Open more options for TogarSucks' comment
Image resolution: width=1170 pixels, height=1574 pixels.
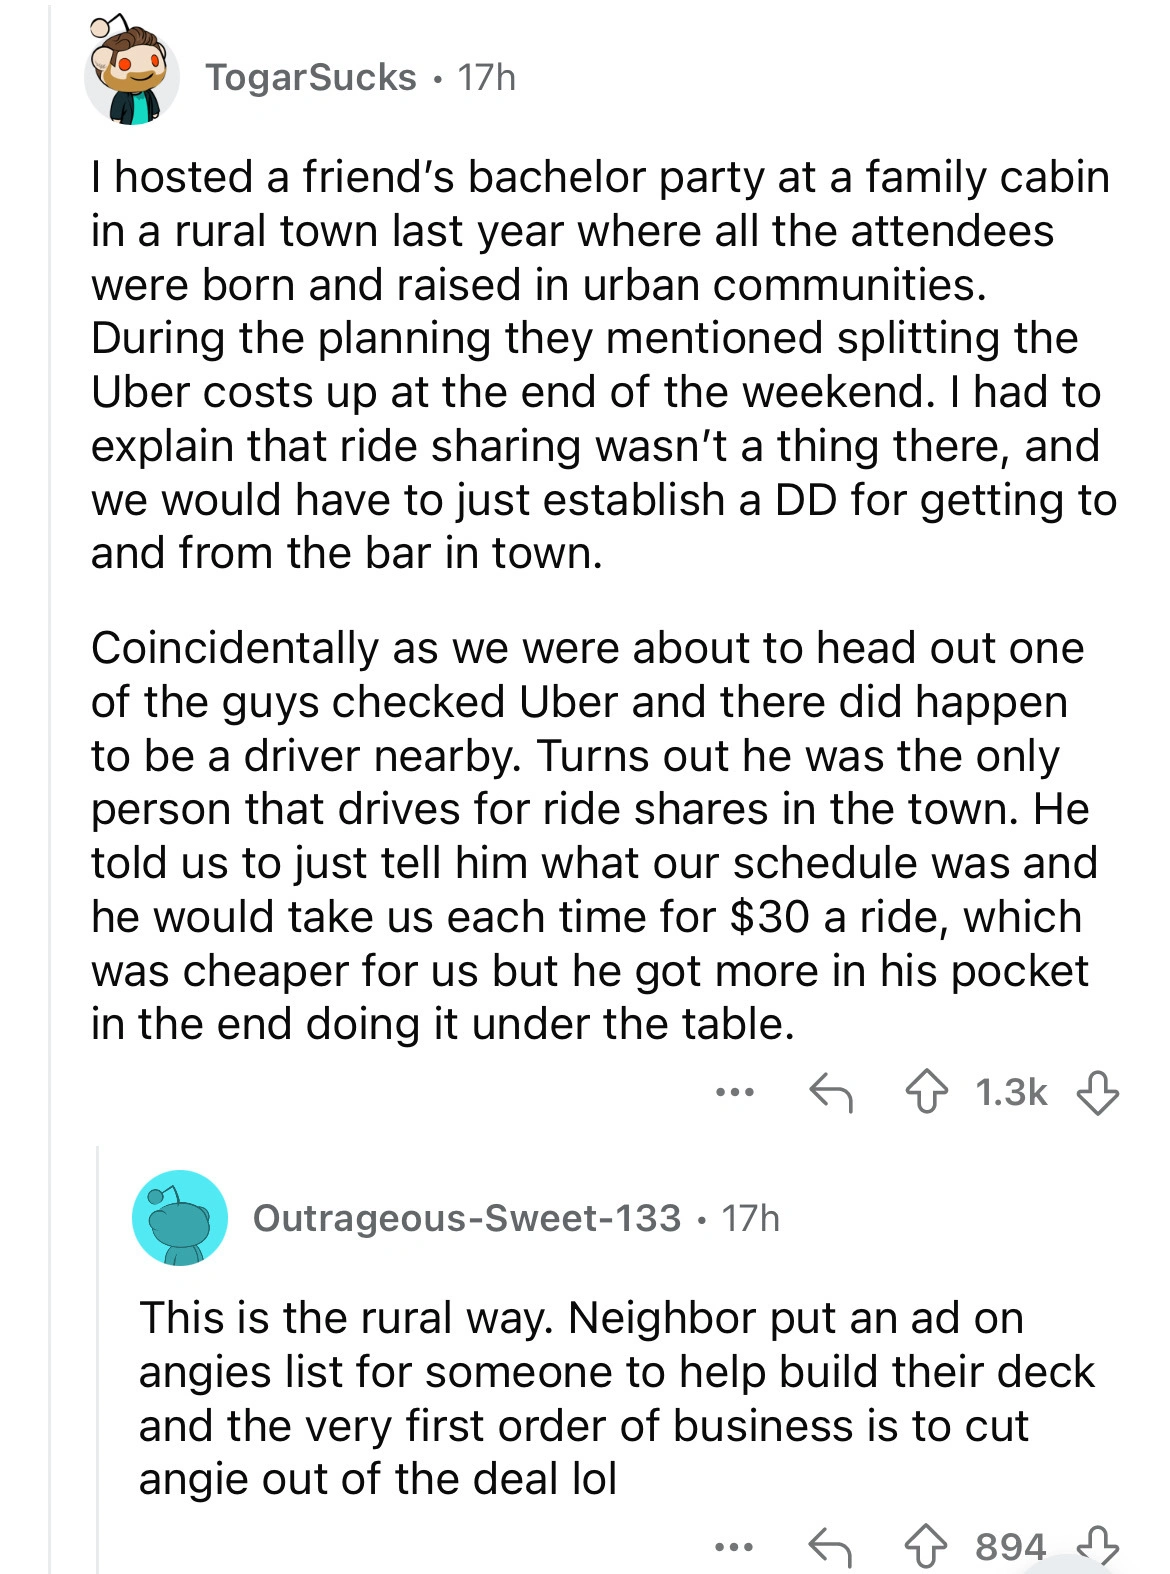pyautogui.click(x=734, y=1092)
